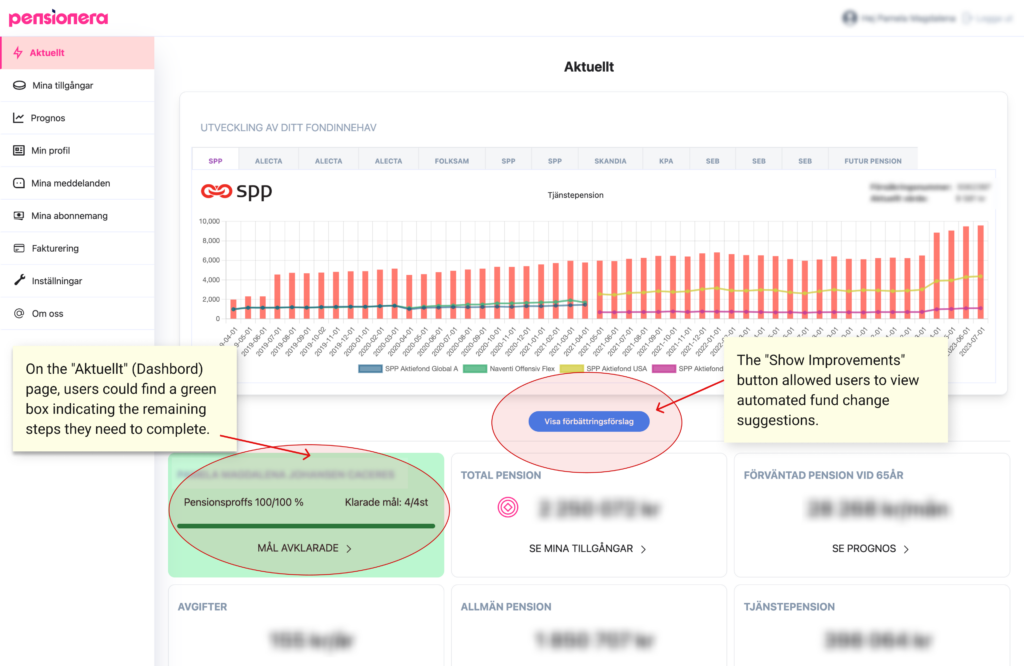Click the Pensionsproffs 100/100 % text
The image size is (1024, 666).
pyautogui.click(x=244, y=503)
